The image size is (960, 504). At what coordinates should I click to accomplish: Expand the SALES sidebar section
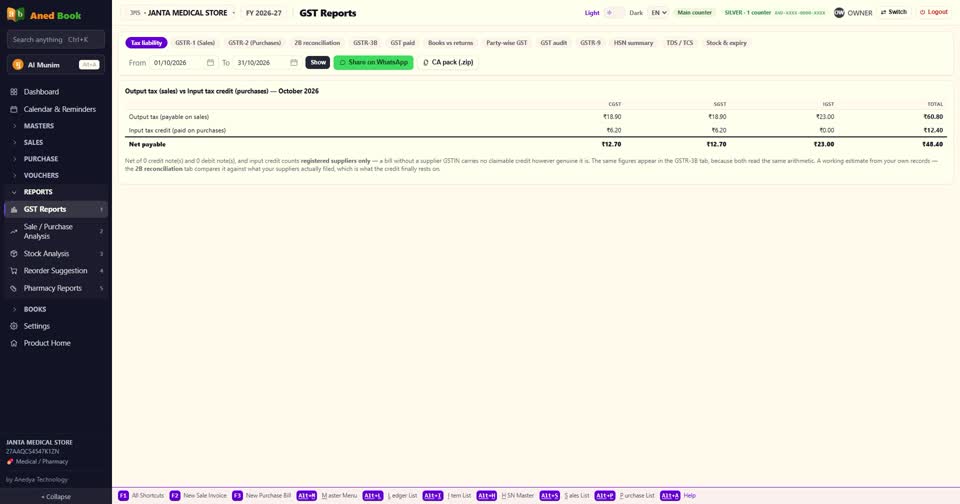(x=55, y=142)
